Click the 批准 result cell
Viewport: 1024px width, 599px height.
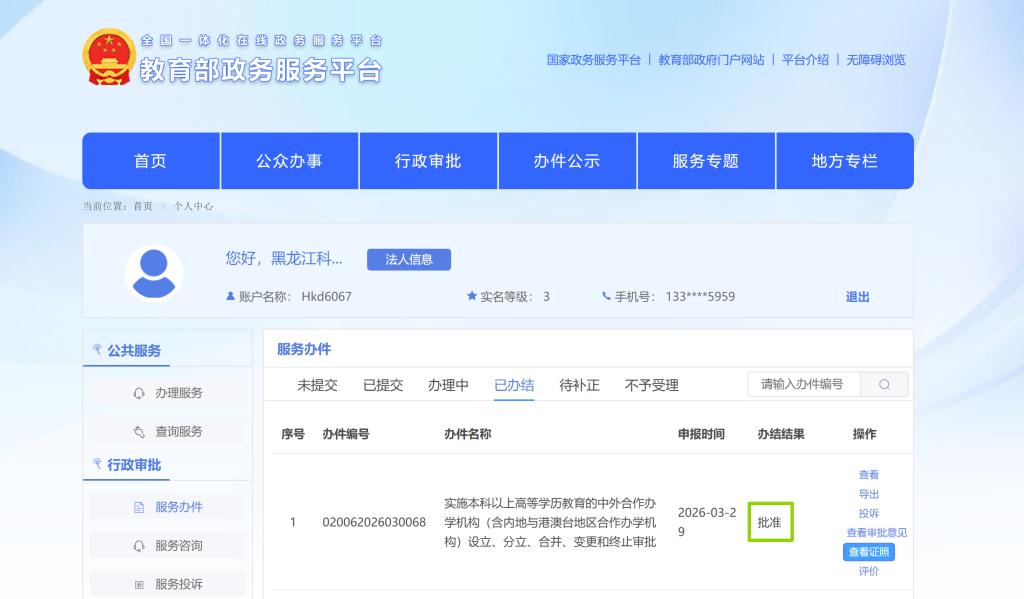[x=770, y=522]
